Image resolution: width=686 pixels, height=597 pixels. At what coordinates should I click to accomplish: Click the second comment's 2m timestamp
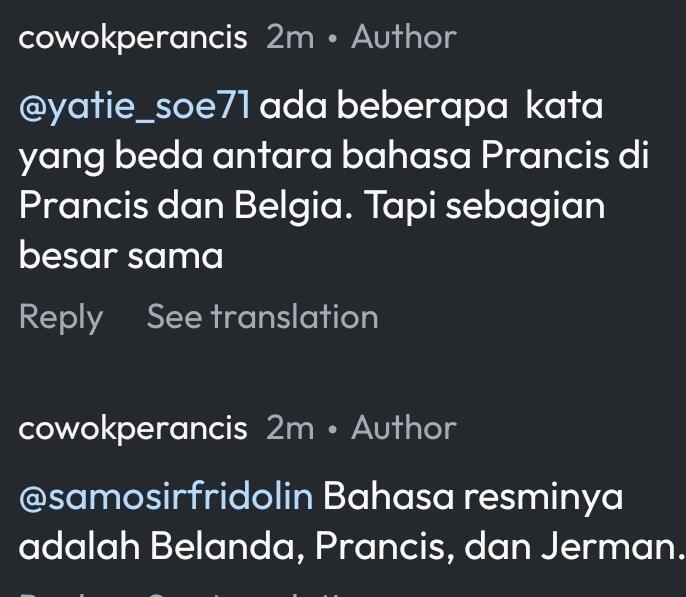pos(290,428)
